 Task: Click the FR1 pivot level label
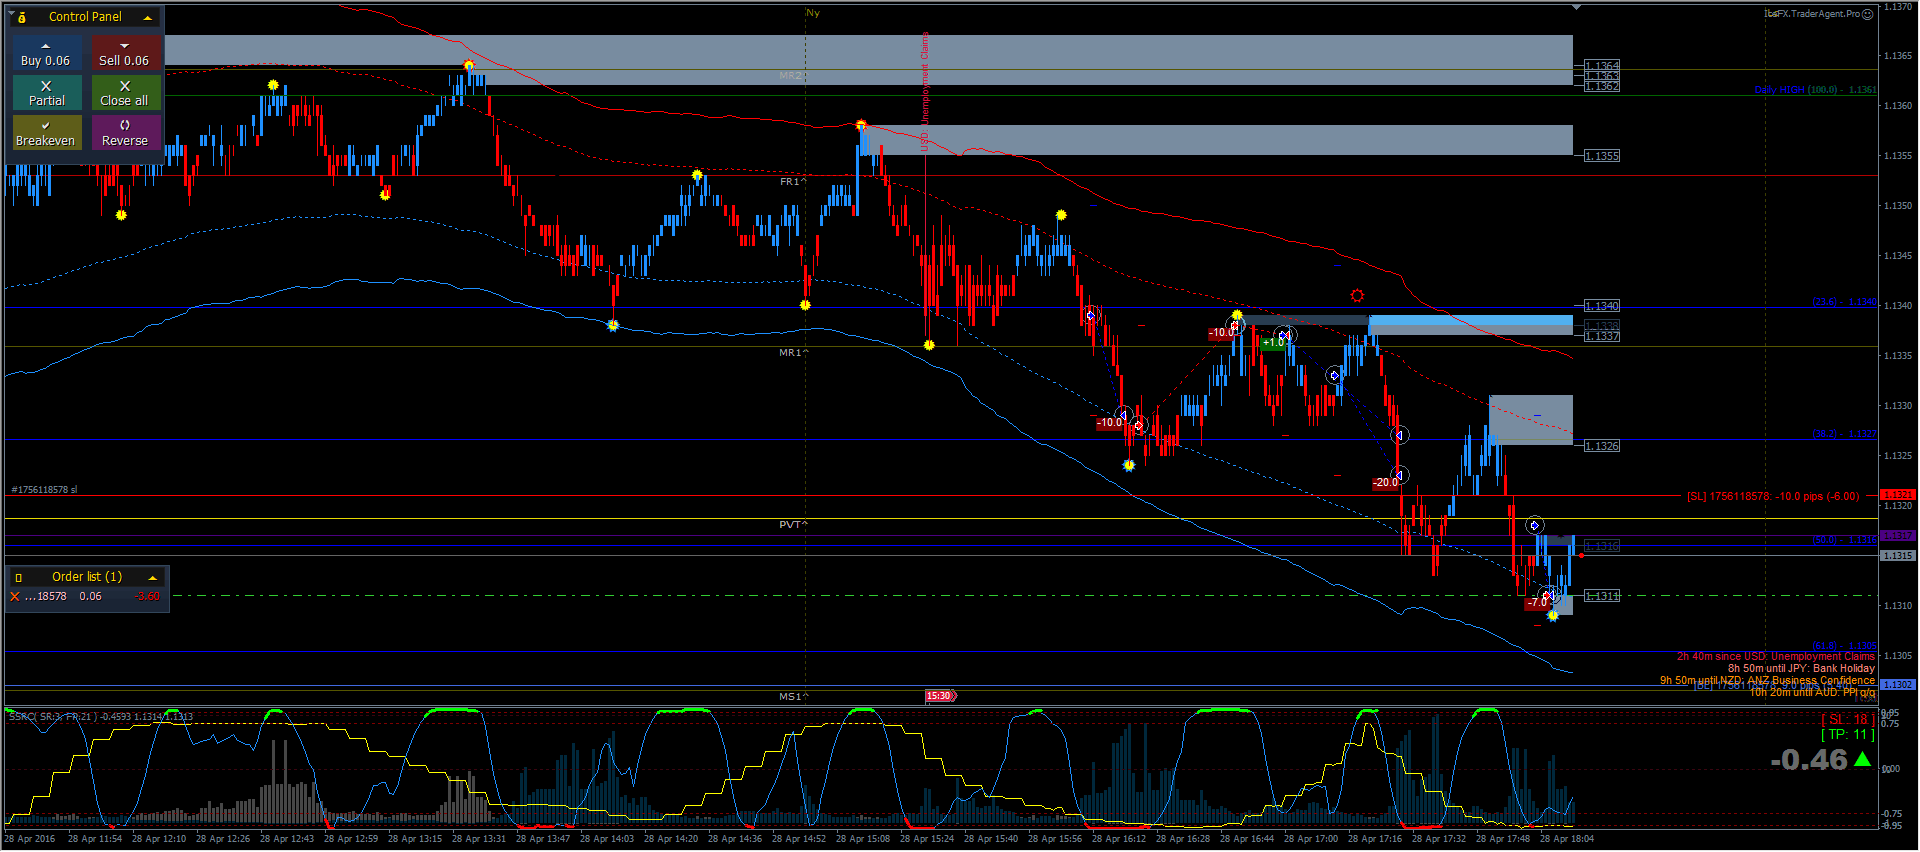[x=794, y=182]
